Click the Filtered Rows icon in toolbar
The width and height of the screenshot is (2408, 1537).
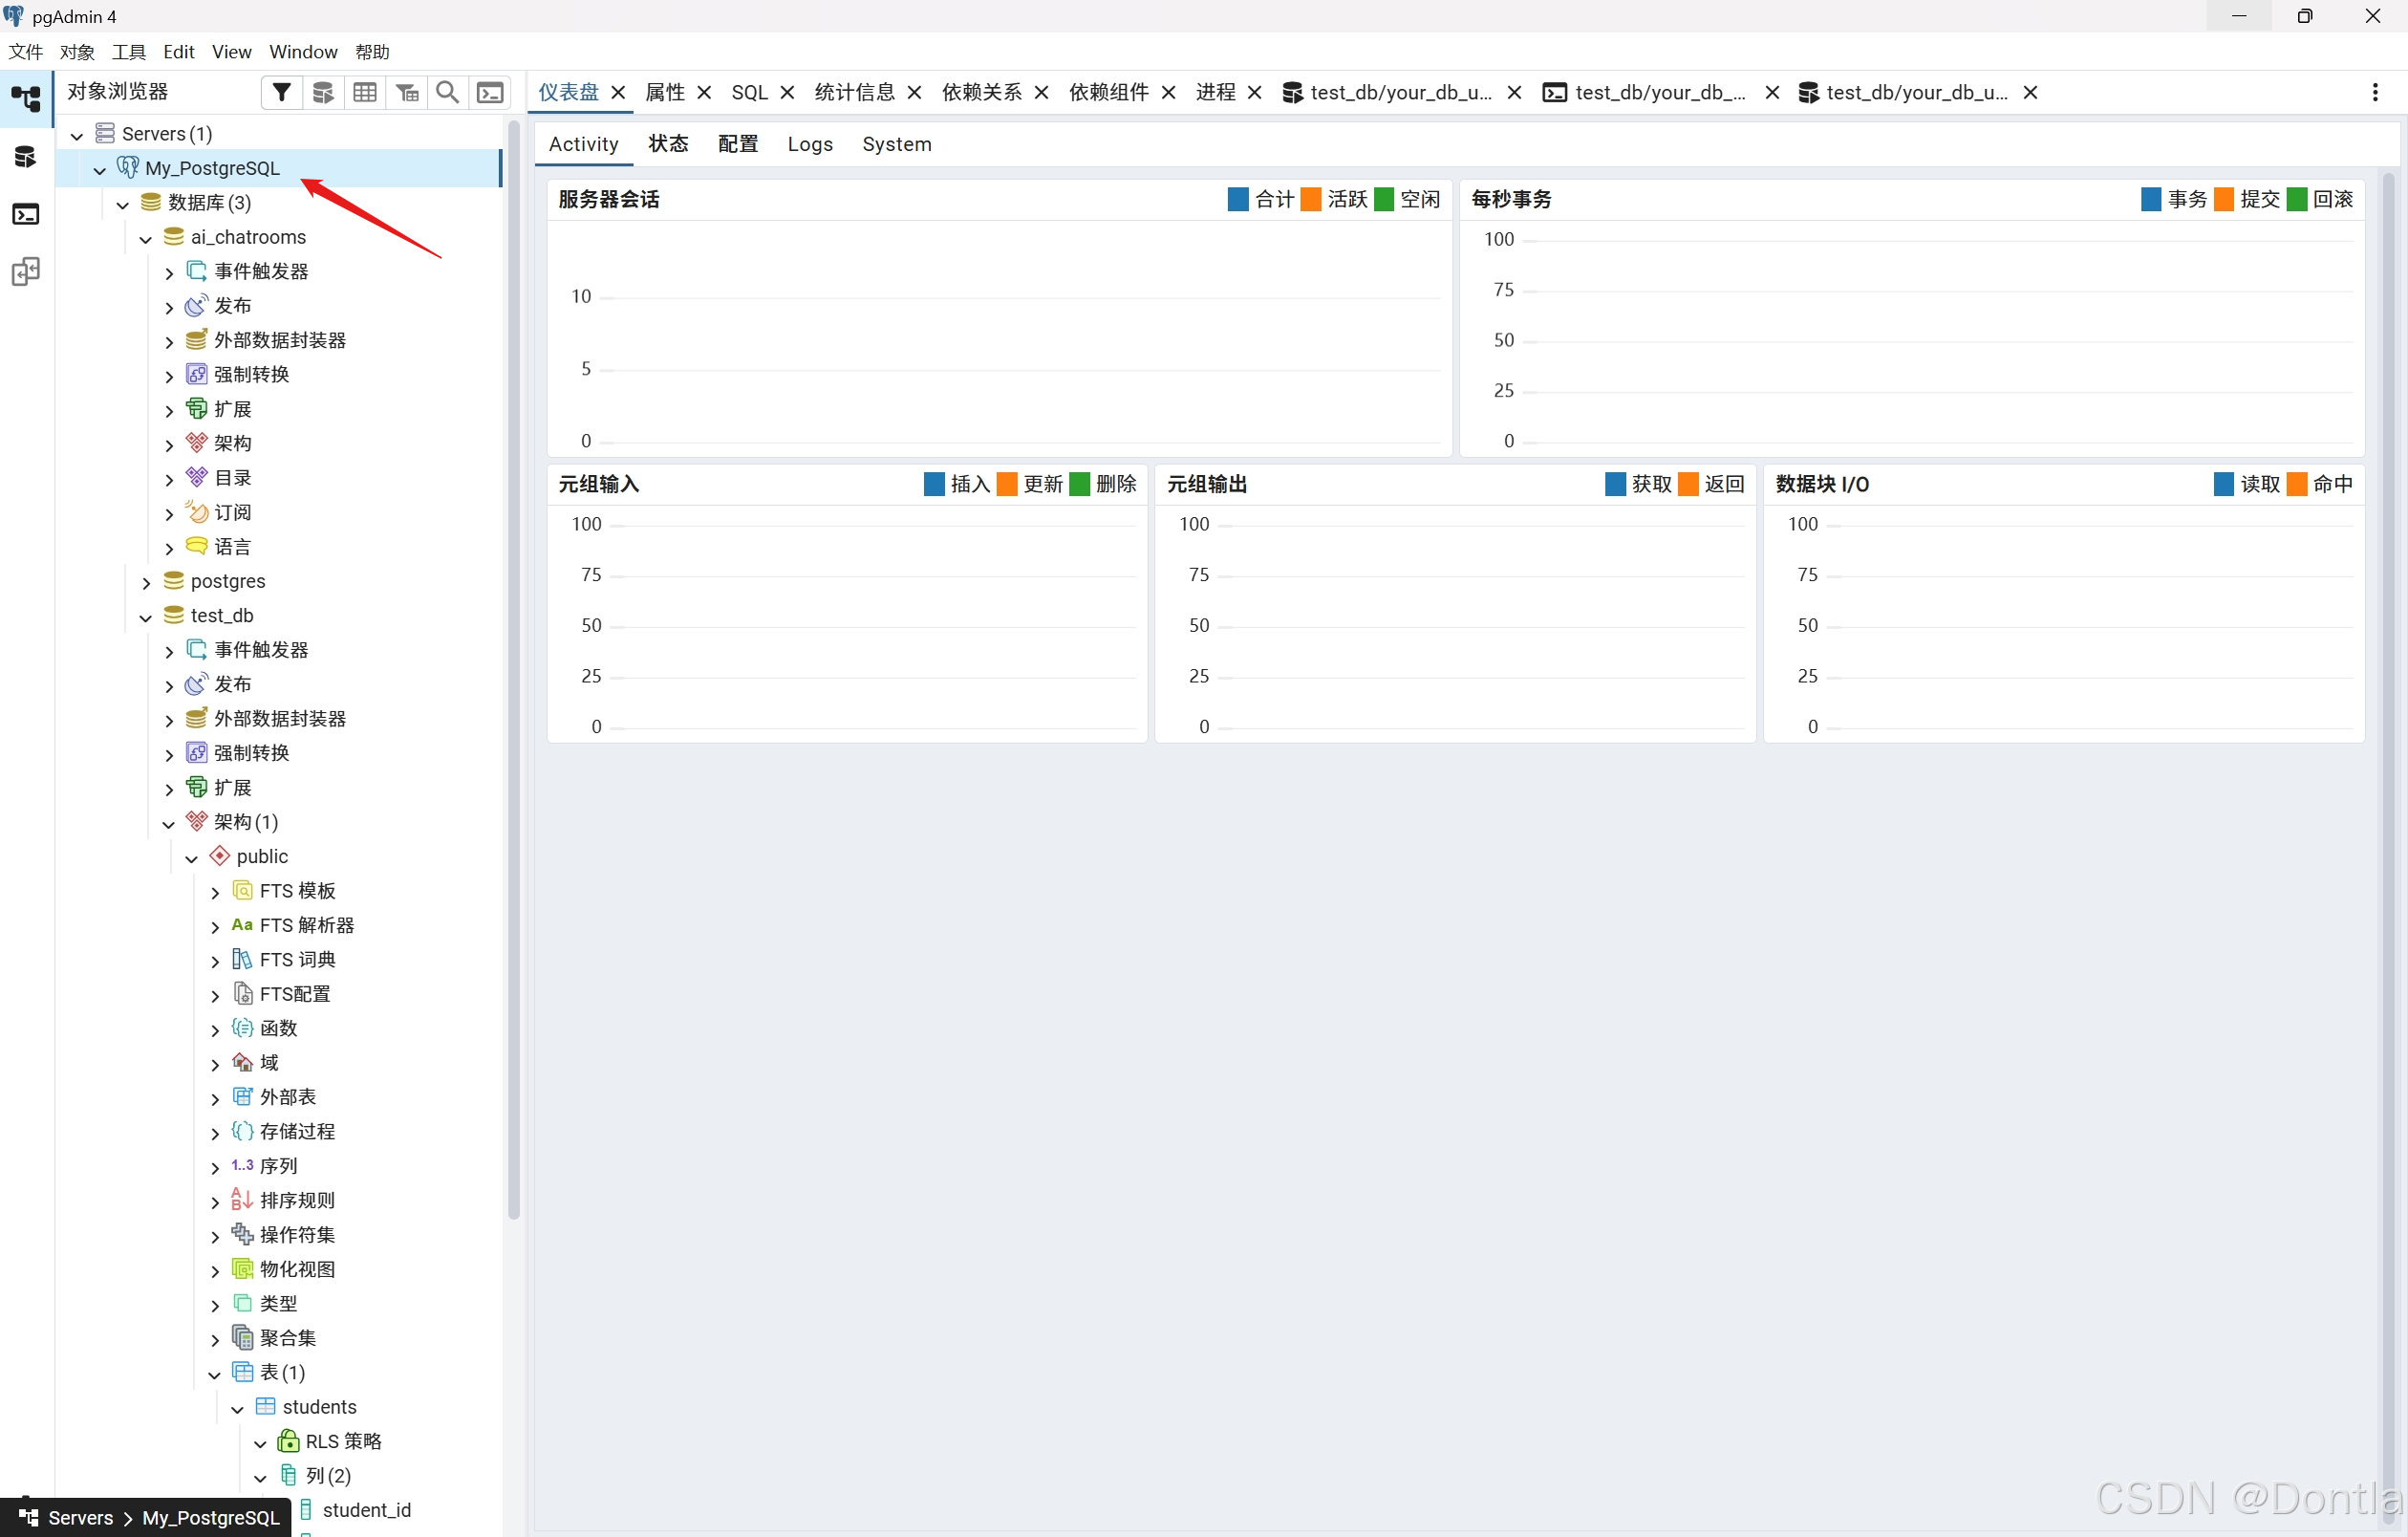[407, 92]
